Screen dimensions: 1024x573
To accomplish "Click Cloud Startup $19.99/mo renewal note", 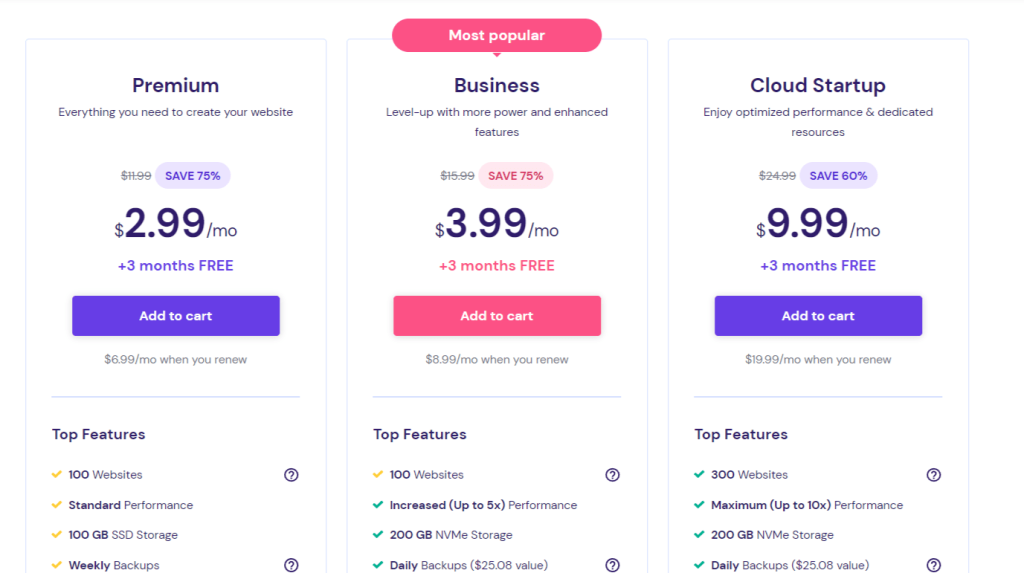I will tap(818, 359).
